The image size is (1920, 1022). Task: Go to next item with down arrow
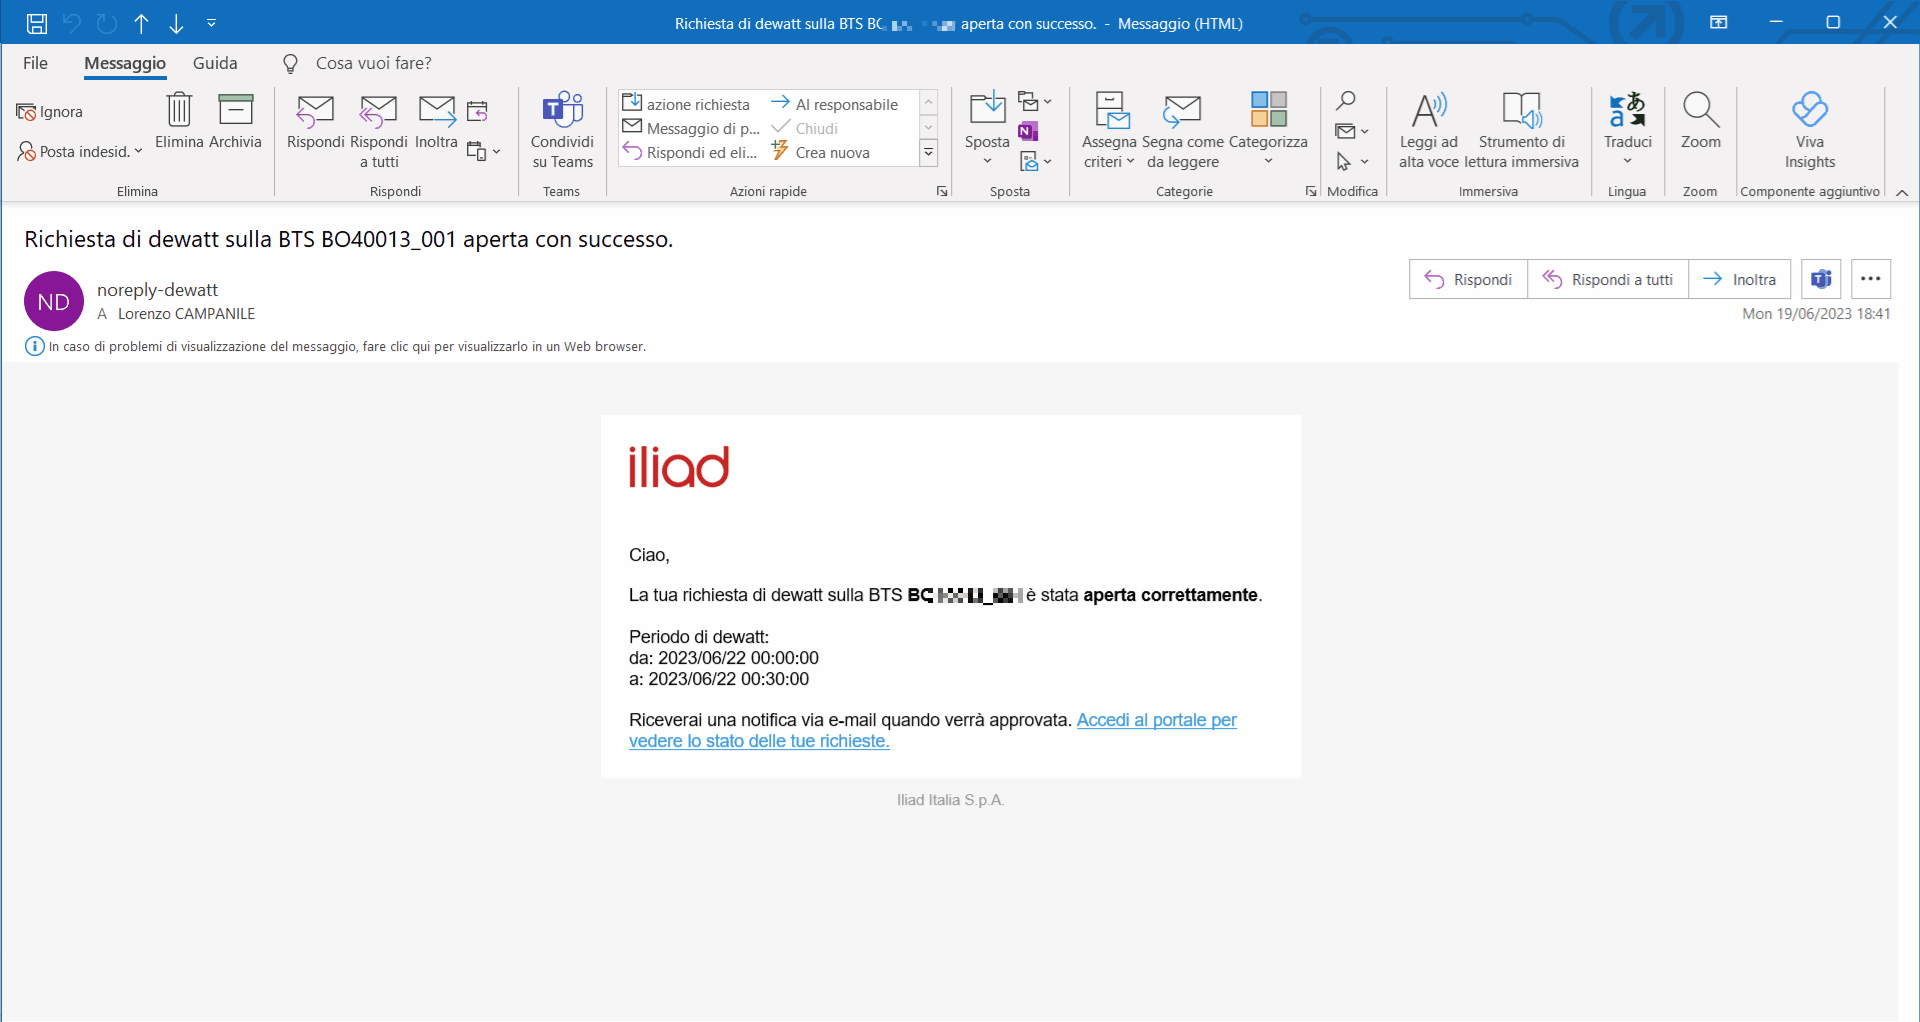176,23
